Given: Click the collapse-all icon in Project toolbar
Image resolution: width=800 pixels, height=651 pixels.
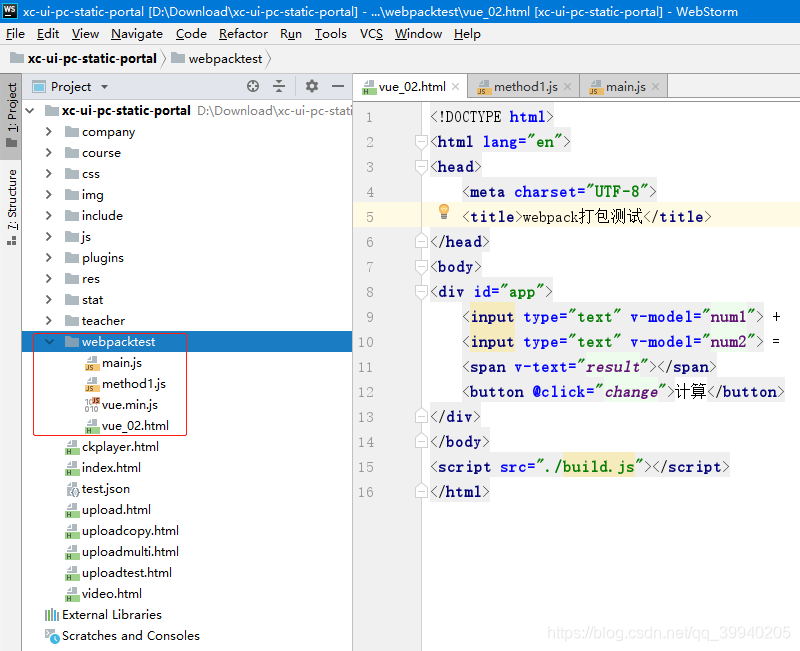Looking at the screenshot, I should click(280, 86).
